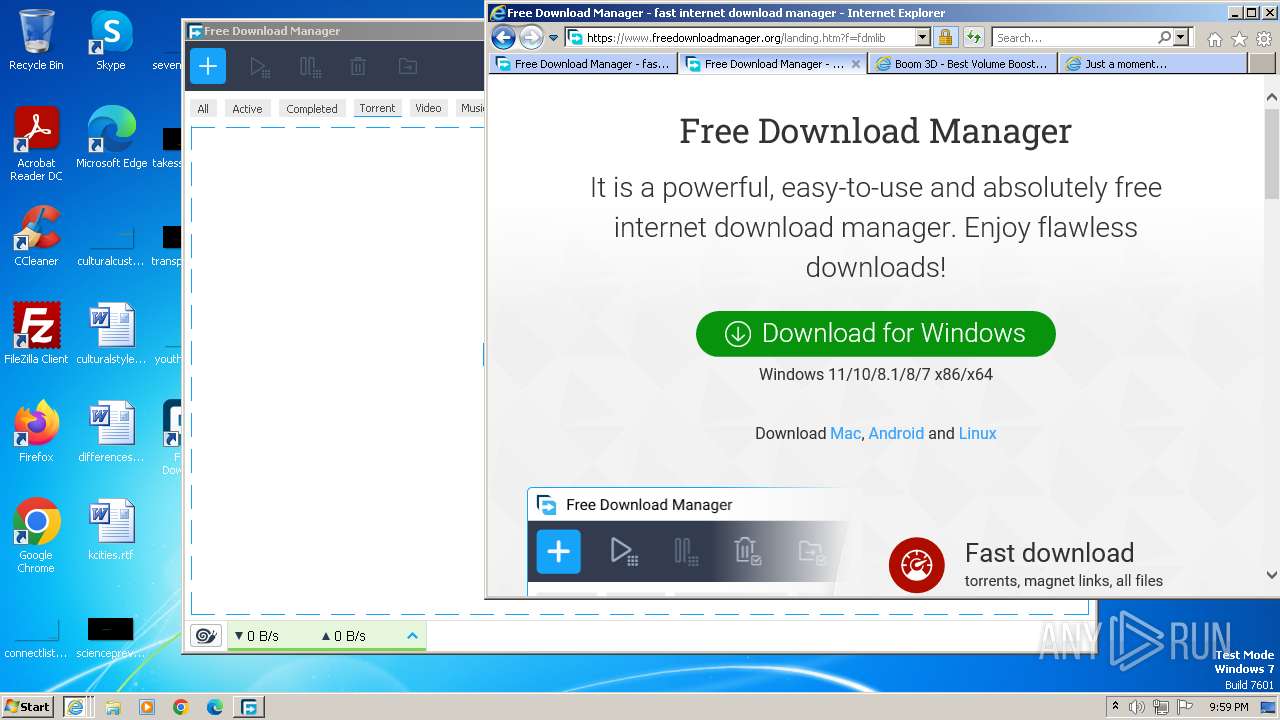The image size is (1280, 720).
Task: Click the Internet Explorer Forward button
Action: pyautogui.click(x=531, y=38)
